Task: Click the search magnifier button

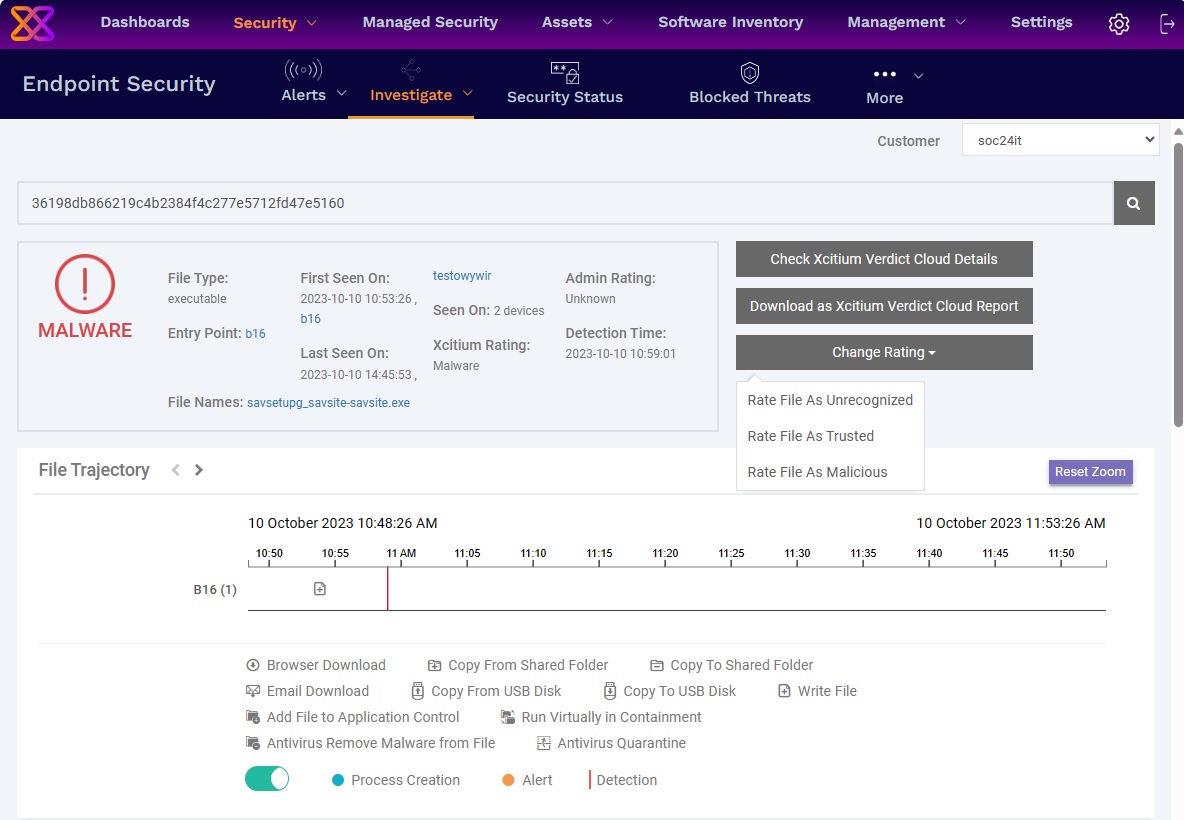Action: coord(1133,202)
